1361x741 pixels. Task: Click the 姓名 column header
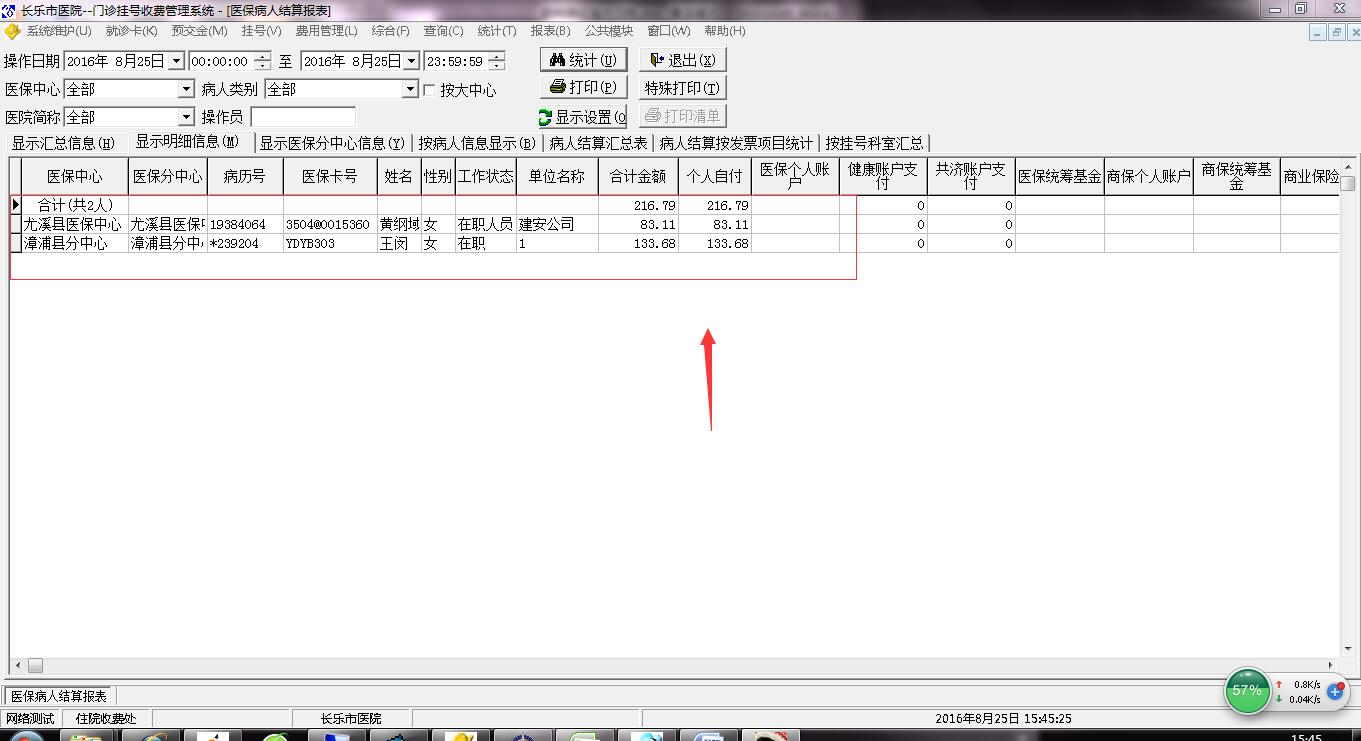399,176
